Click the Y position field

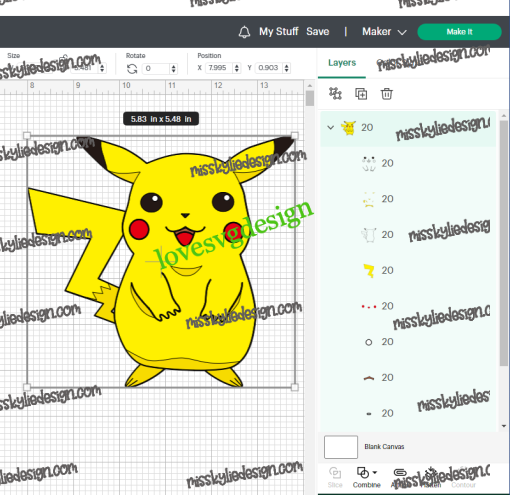coord(269,68)
